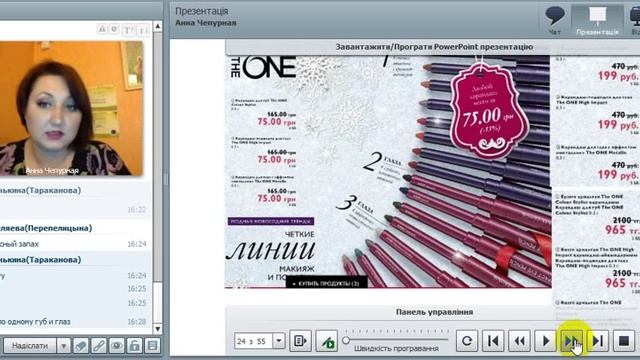
Task: Expand the Надіслати dropdown arrow
Action: 63,346
